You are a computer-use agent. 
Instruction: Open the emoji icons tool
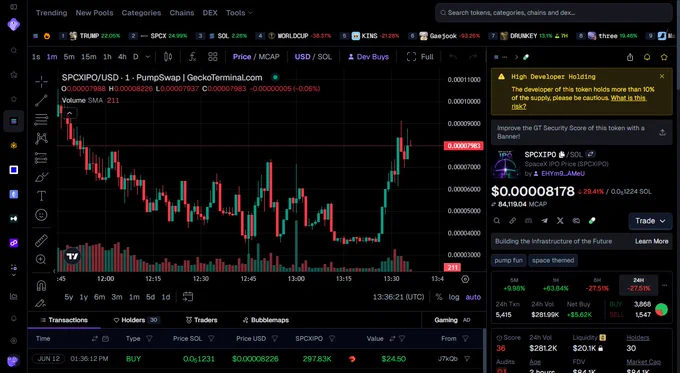[42, 215]
